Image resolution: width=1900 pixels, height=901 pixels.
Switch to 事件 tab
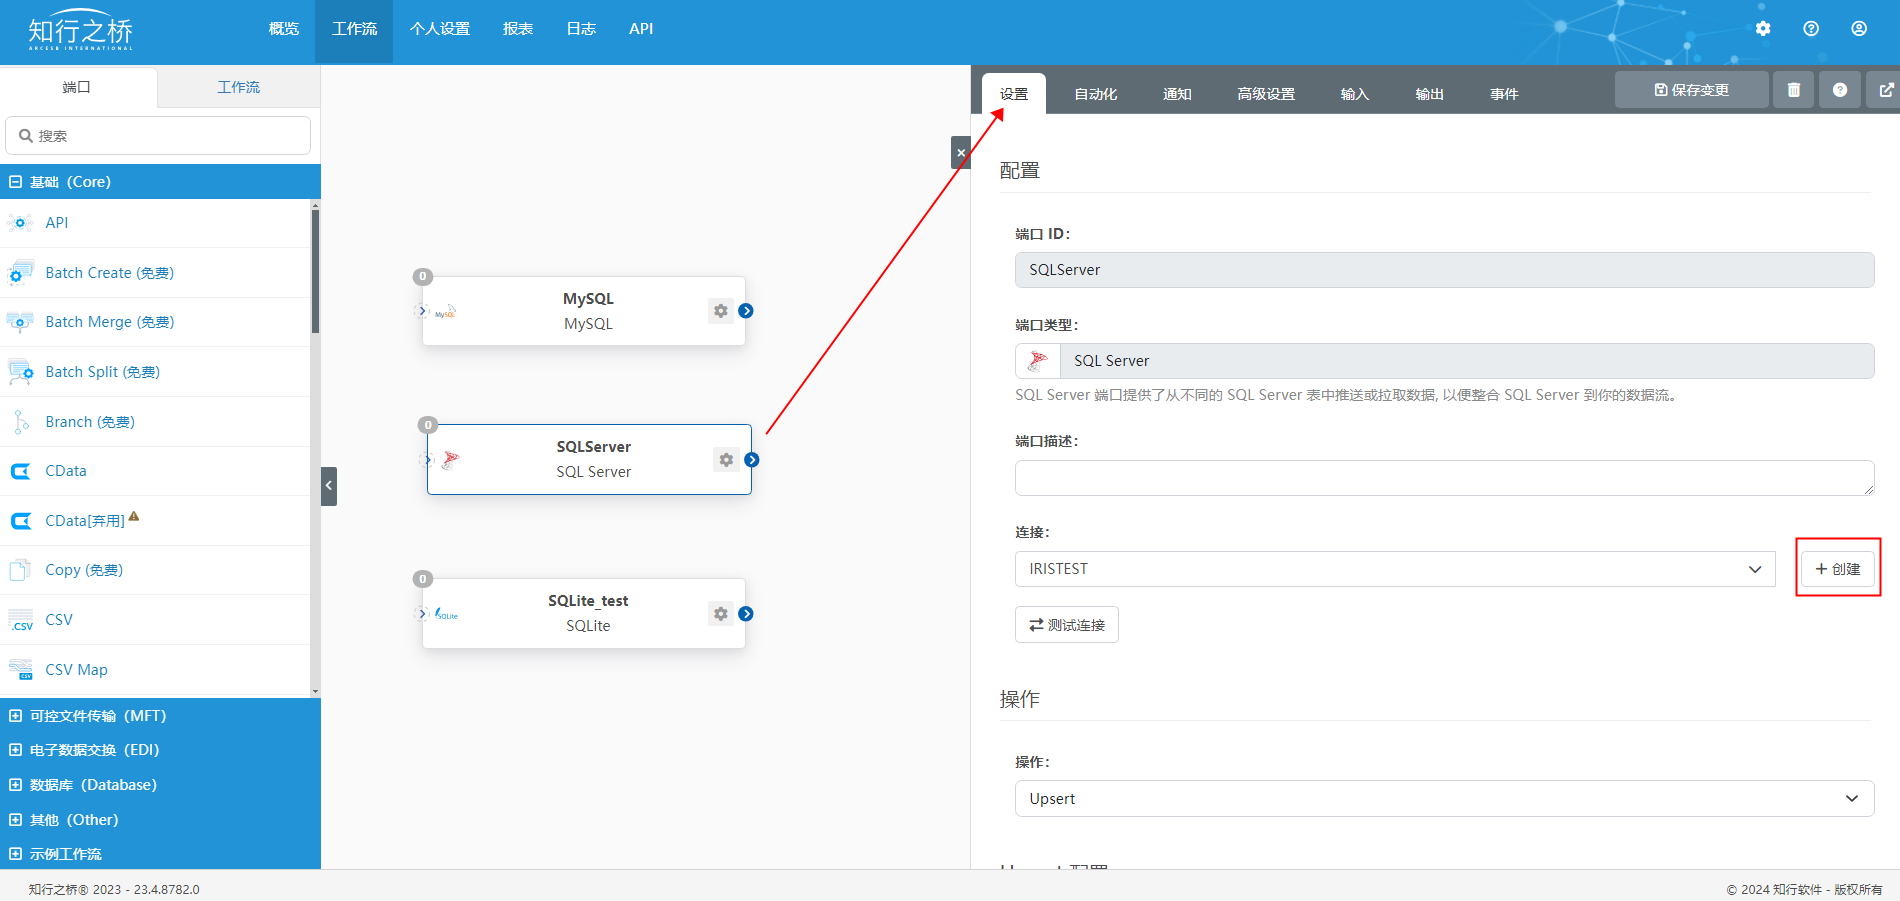(1504, 94)
